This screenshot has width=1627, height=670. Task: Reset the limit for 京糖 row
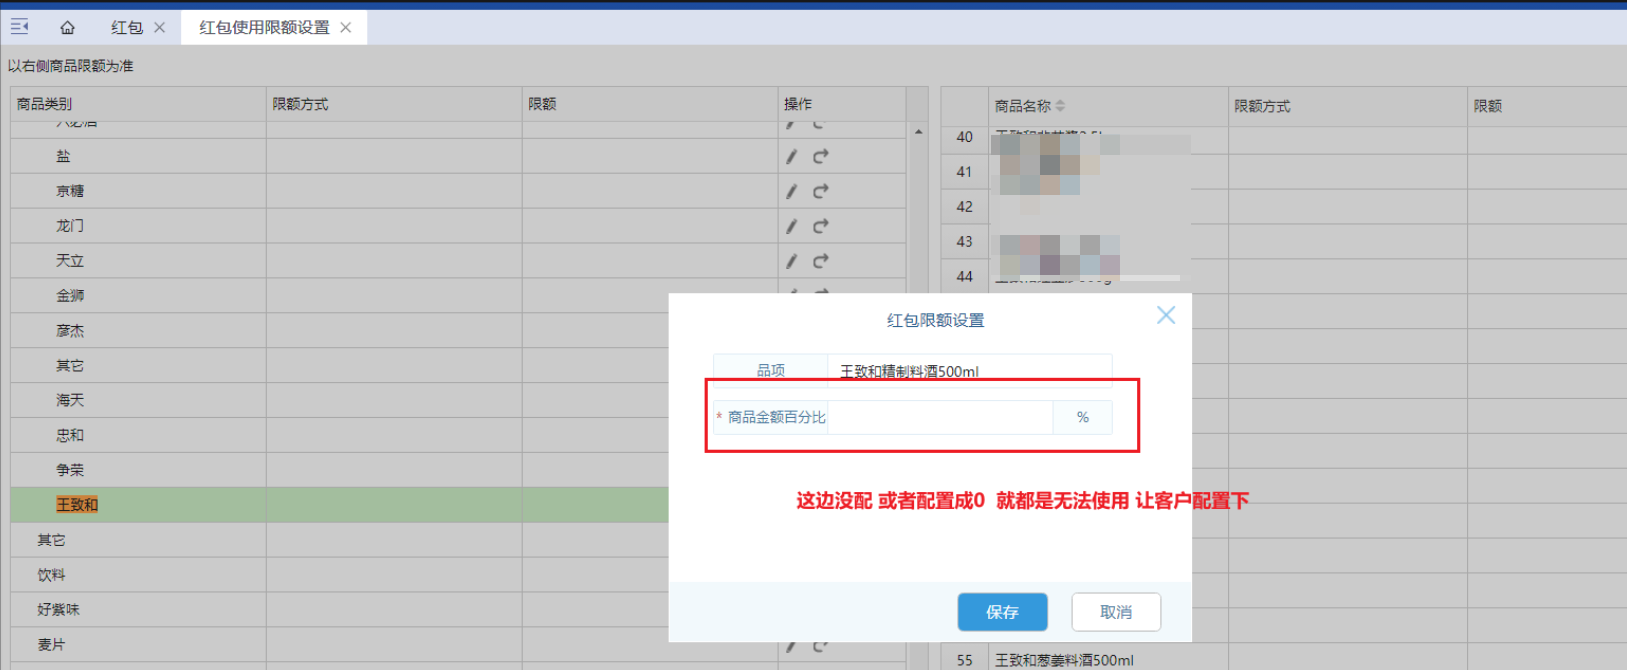(820, 191)
